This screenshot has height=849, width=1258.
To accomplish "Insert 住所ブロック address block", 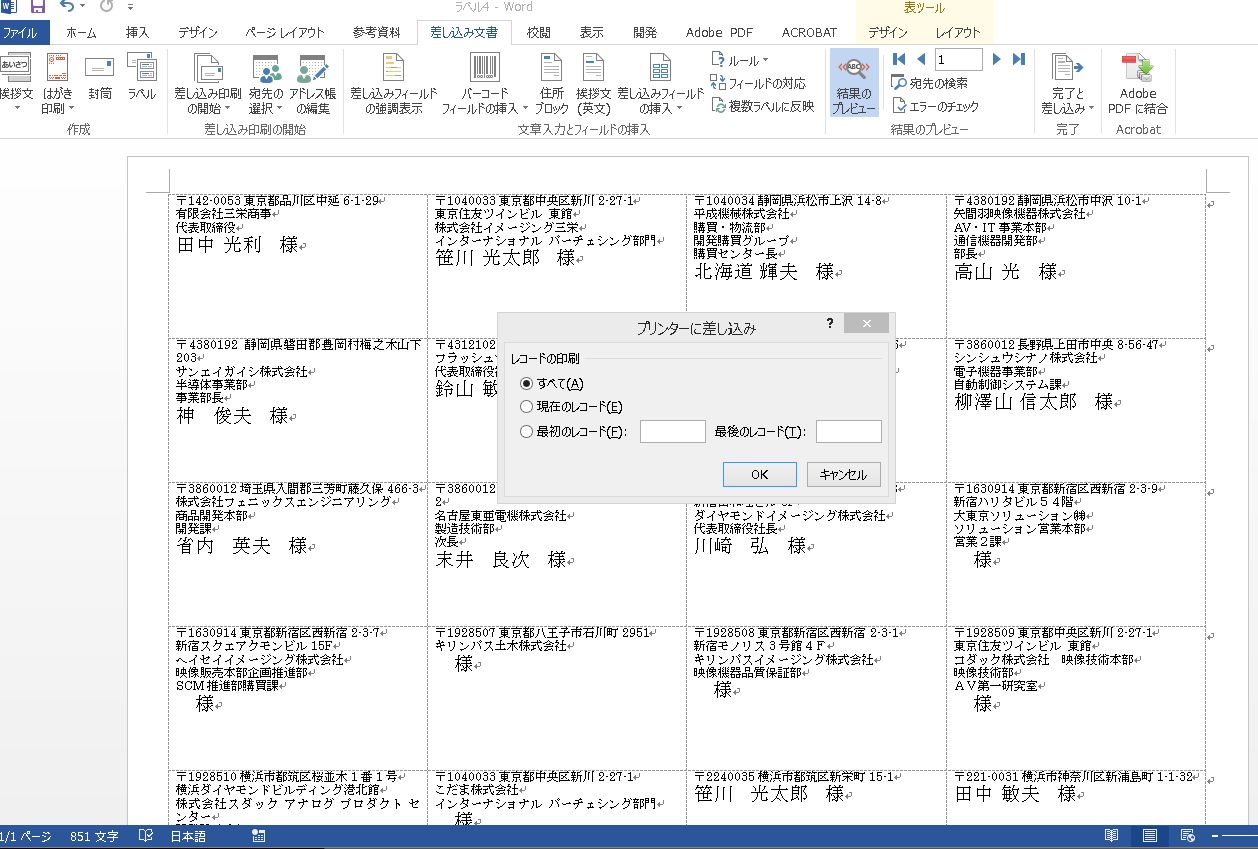I will (551, 84).
